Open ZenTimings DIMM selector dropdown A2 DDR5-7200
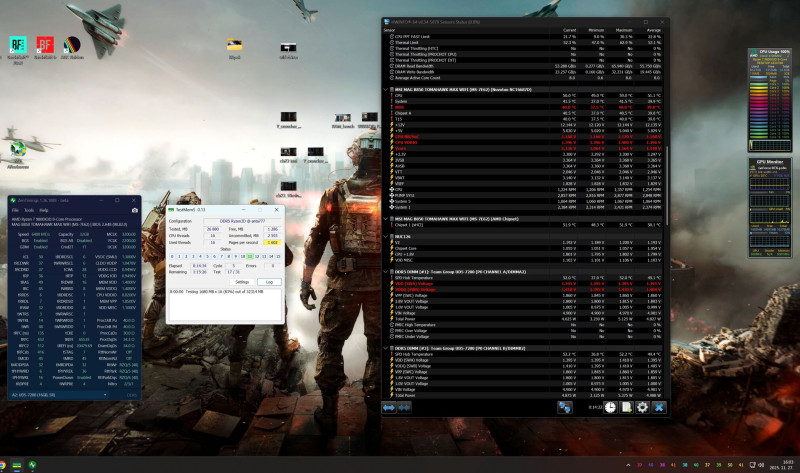The image size is (800, 473). [x=59, y=395]
